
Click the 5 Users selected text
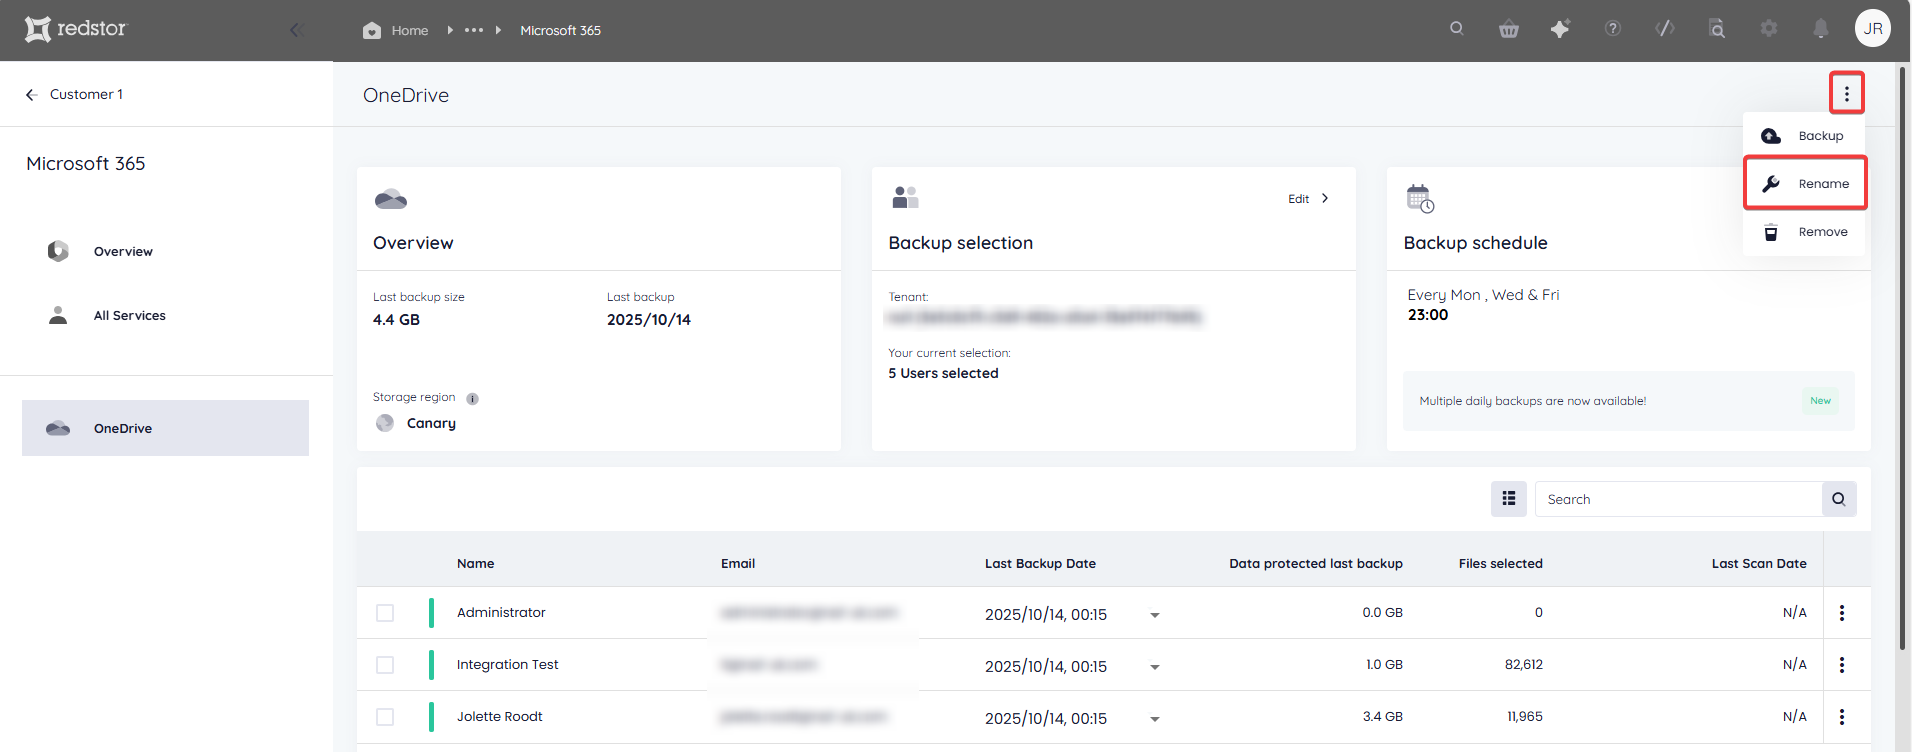[x=943, y=373]
